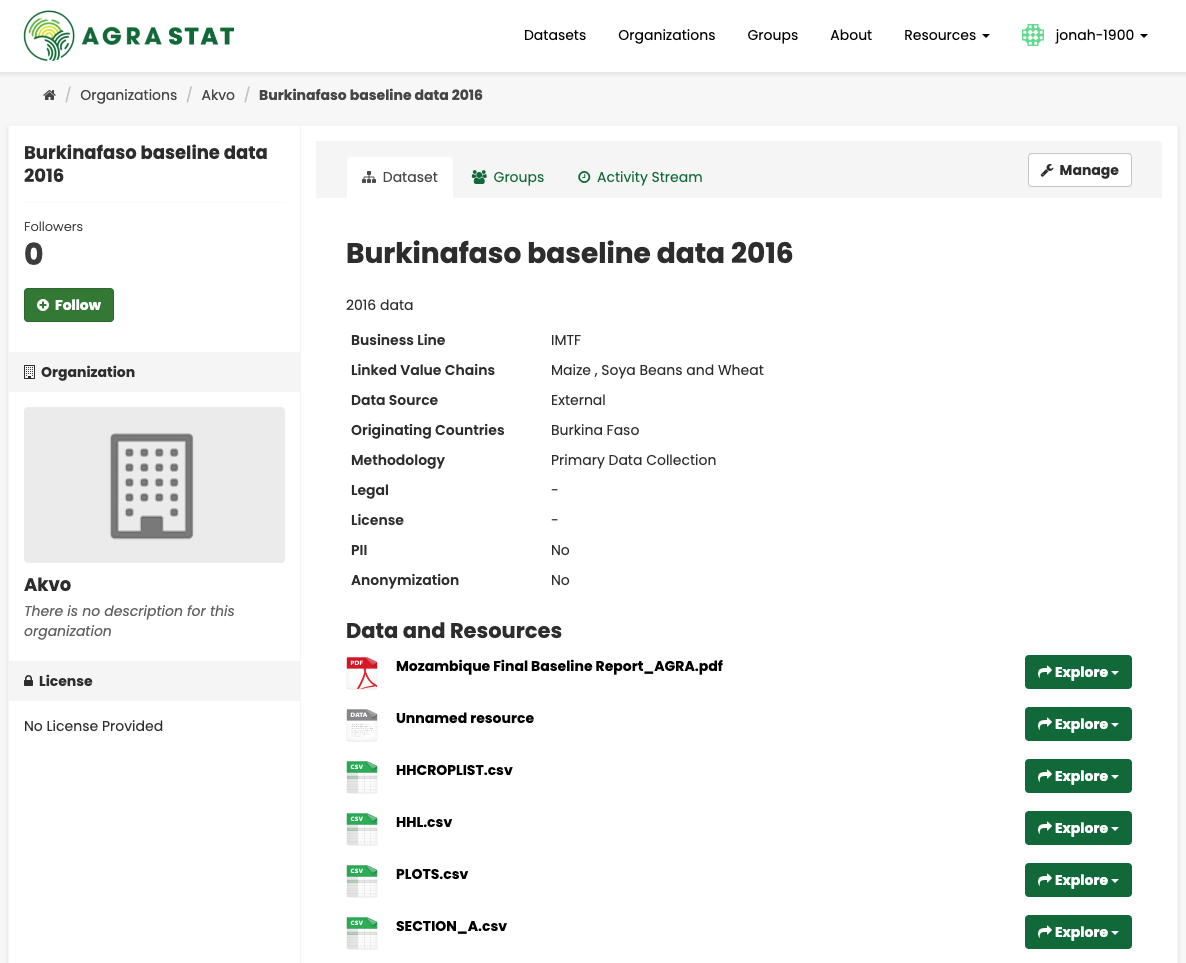Open the jonah-1900 user menu
The width and height of the screenshot is (1186, 963).
click(x=1101, y=36)
